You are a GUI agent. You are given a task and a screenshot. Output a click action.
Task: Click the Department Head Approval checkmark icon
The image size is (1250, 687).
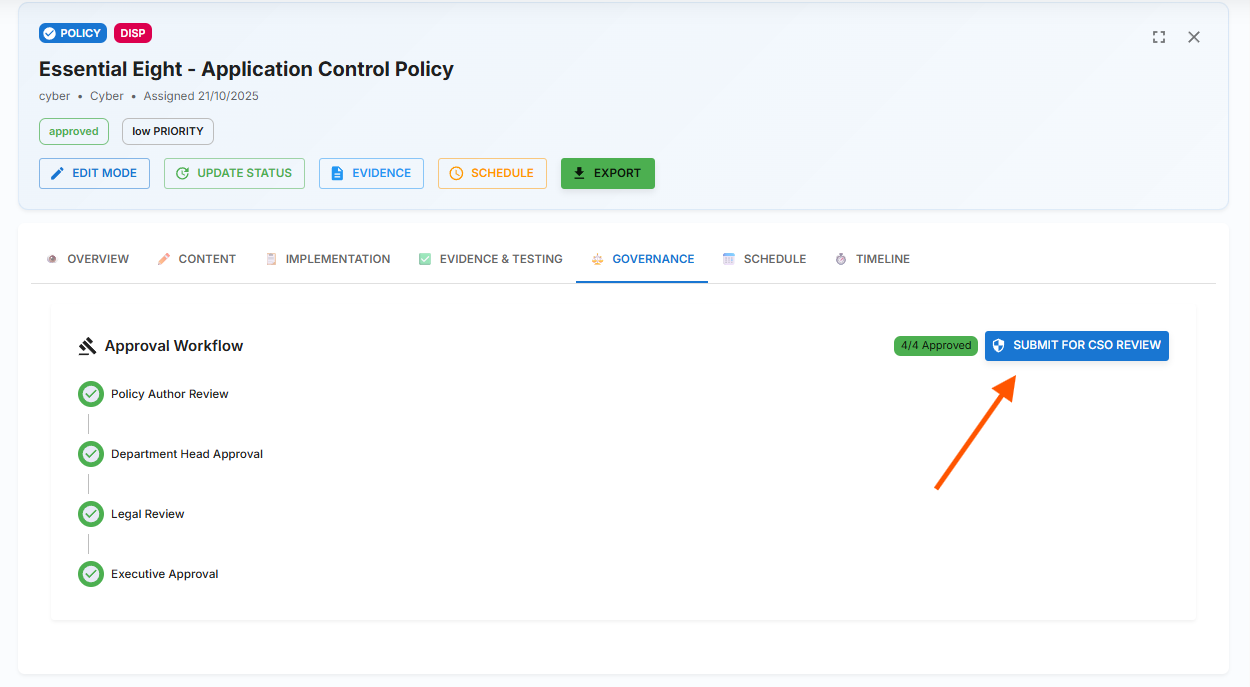click(x=91, y=454)
